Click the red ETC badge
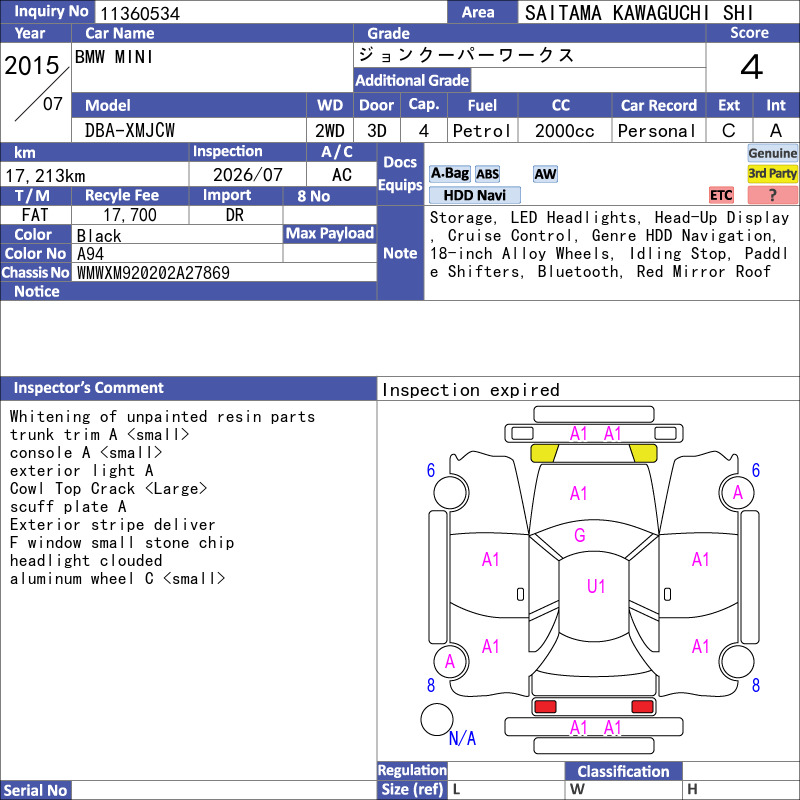Screen dimensions: 800x800 (x=721, y=195)
